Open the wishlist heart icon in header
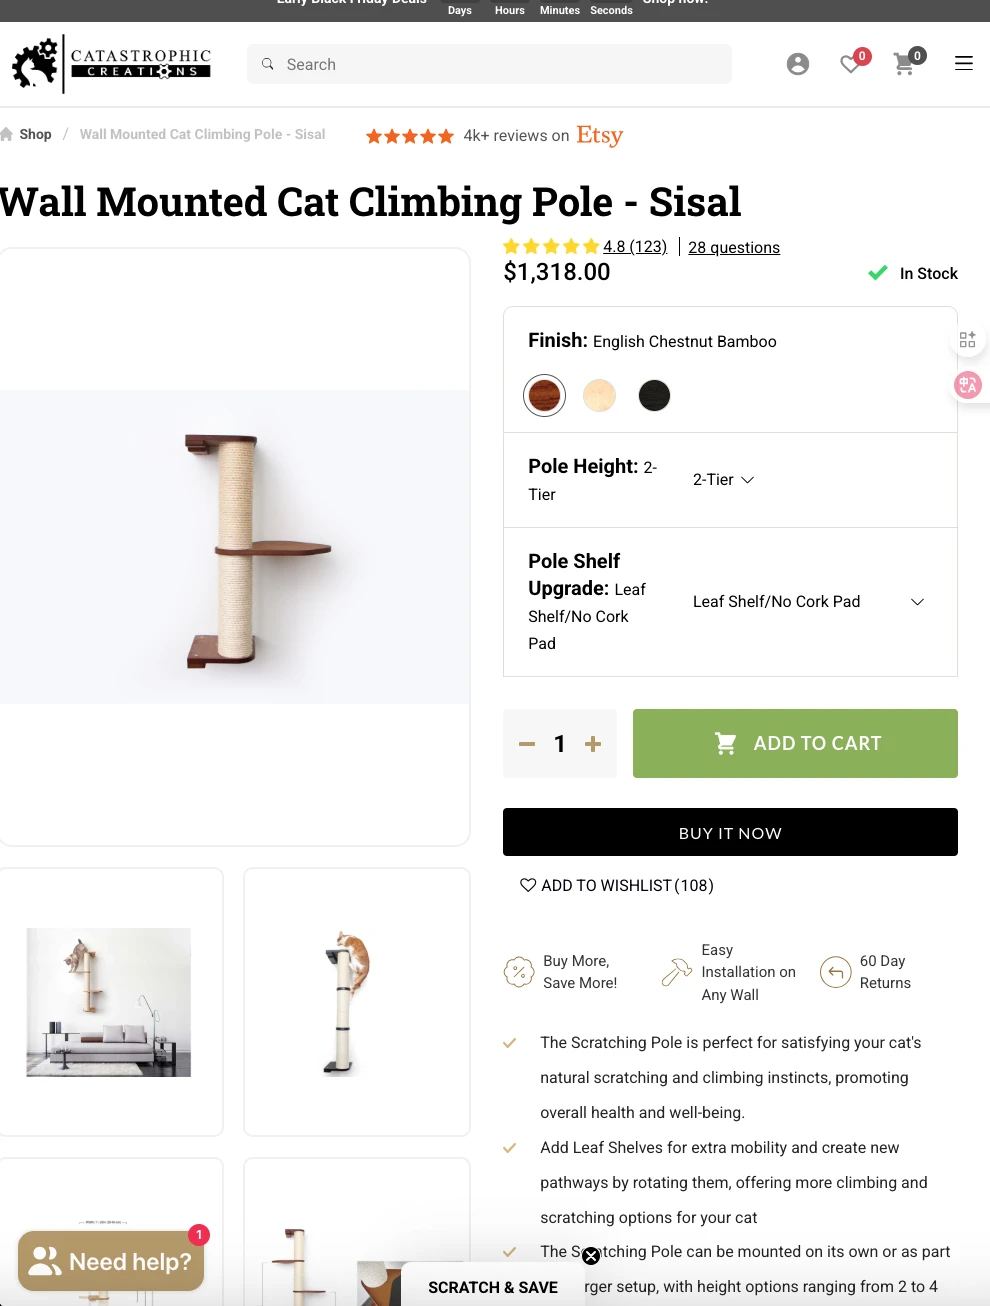Viewport: 990px width, 1306px height. 851,64
